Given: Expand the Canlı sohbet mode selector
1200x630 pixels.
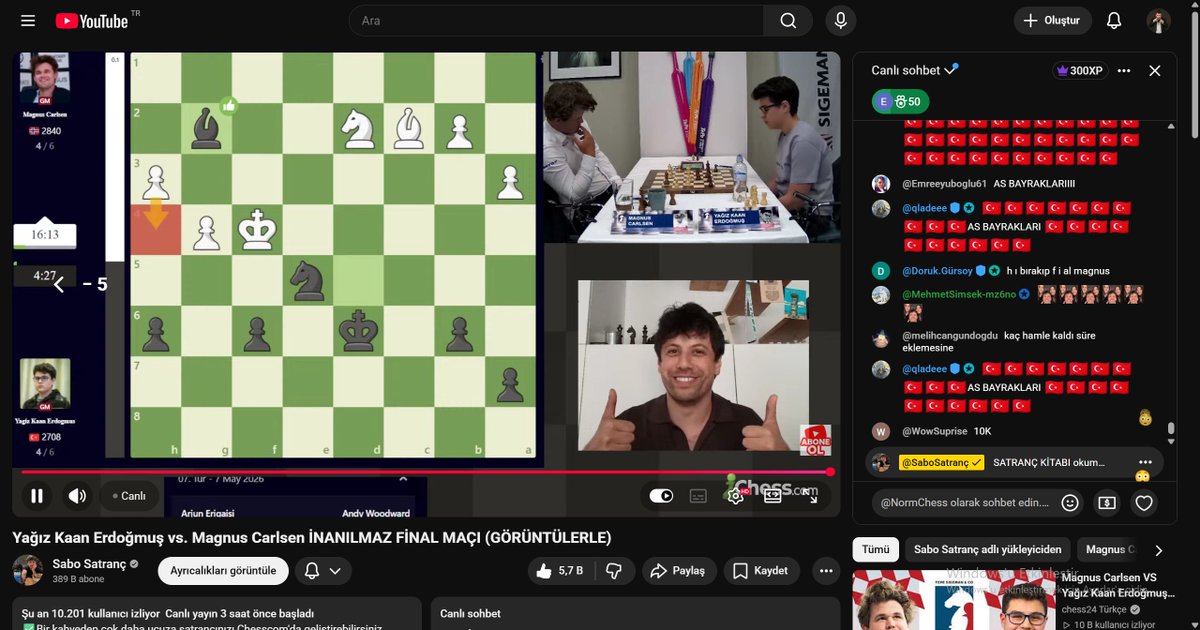Looking at the screenshot, I should tap(914, 71).
